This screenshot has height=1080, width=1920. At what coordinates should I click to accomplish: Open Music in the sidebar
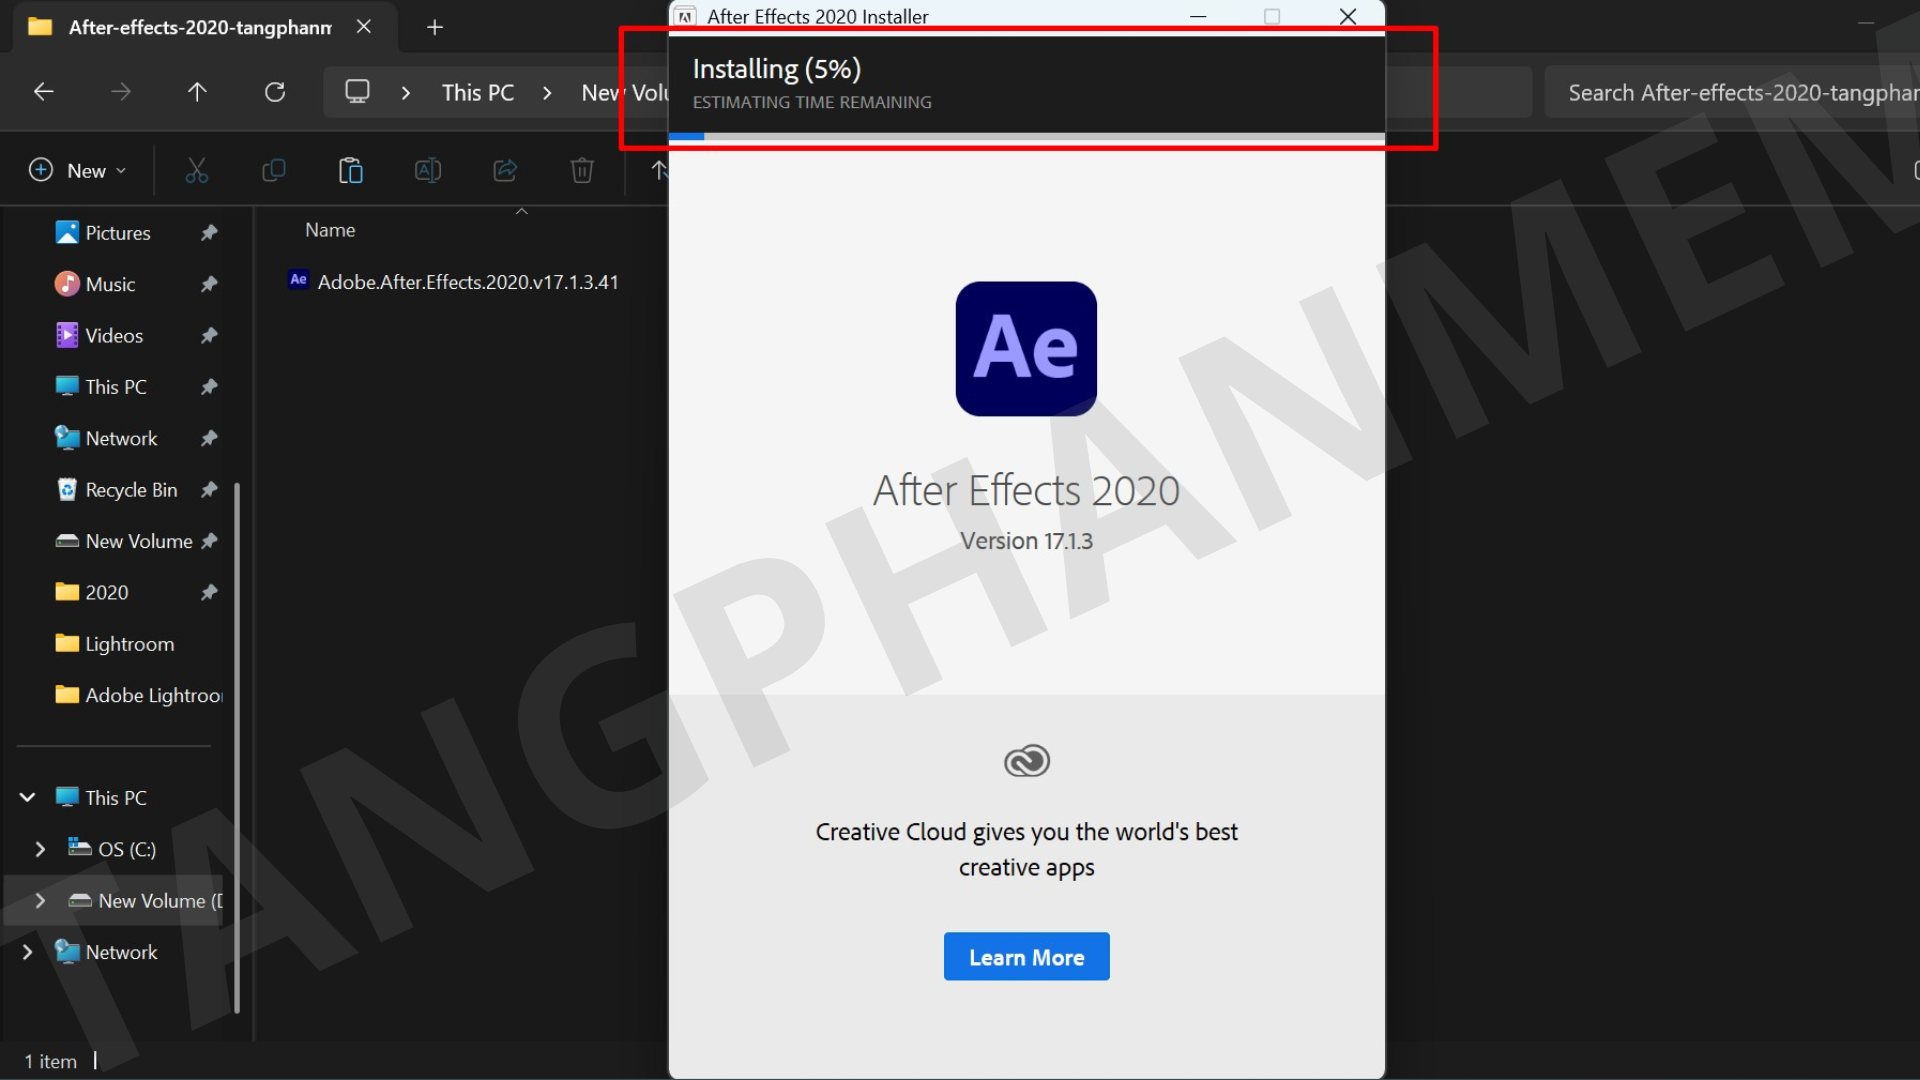pyautogui.click(x=110, y=284)
